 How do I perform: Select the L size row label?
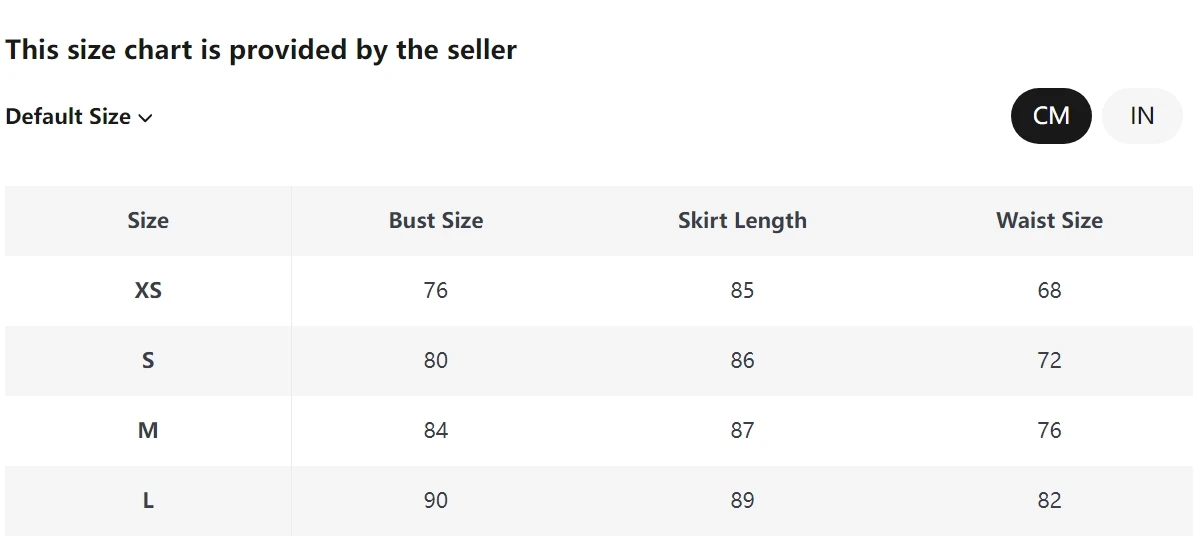(x=148, y=501)
